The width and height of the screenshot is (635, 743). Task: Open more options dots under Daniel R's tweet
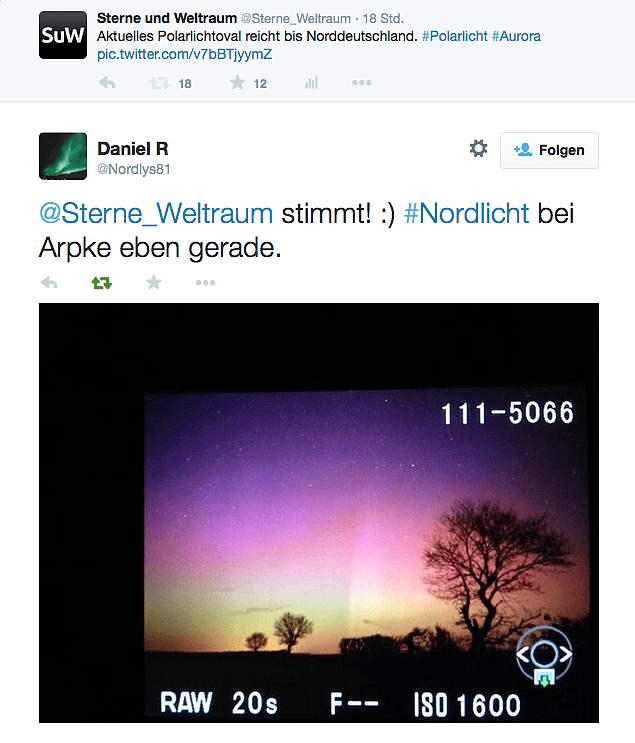pos(206,283)
